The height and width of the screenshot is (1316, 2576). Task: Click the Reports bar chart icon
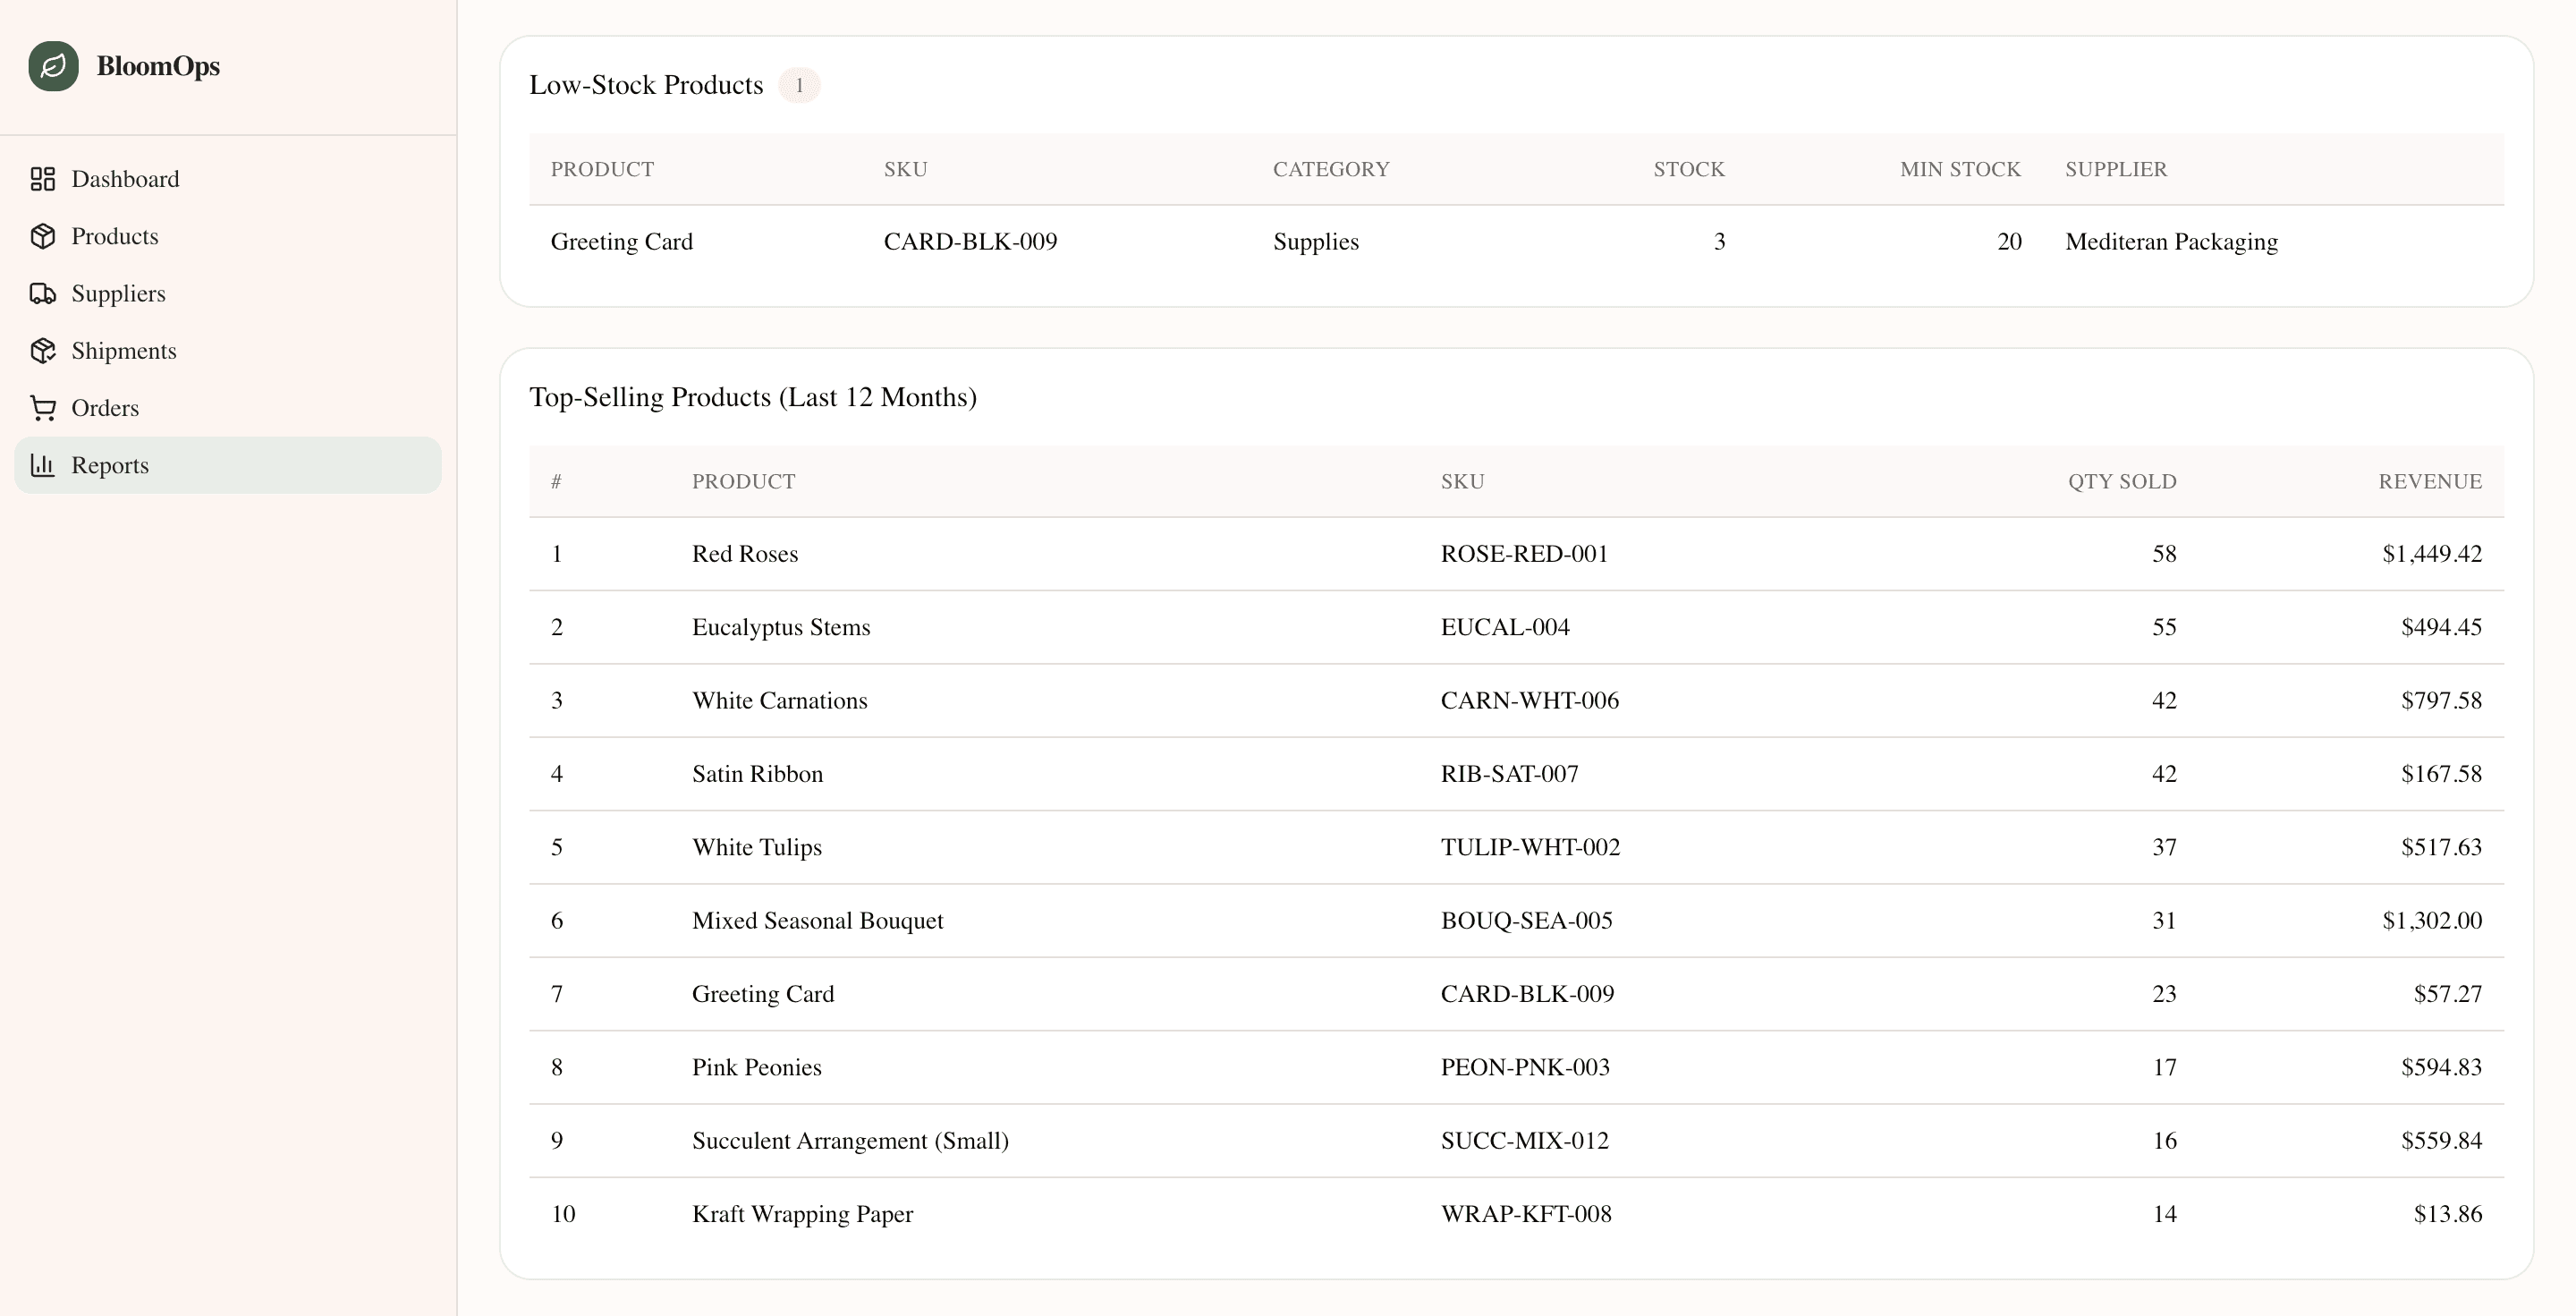click(43, 465)
